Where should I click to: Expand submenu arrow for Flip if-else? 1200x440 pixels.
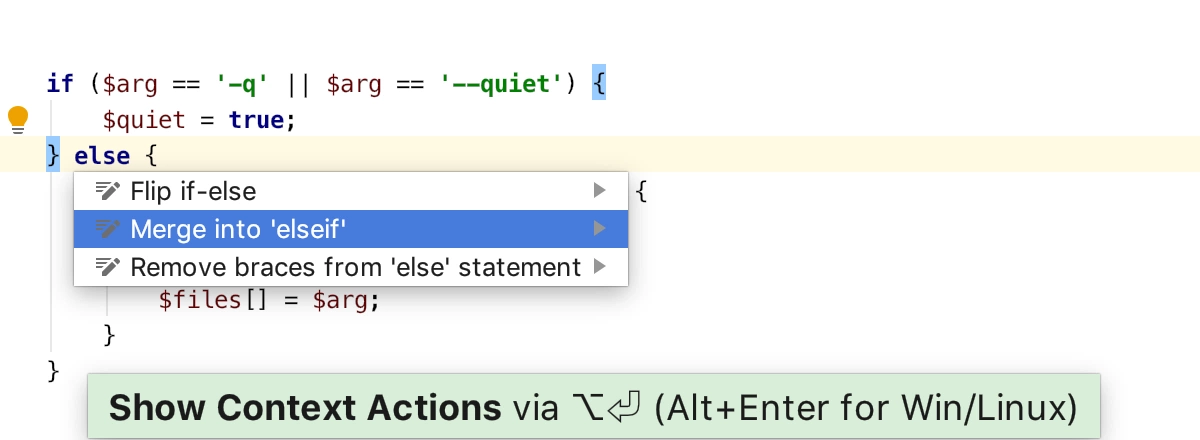599,190
